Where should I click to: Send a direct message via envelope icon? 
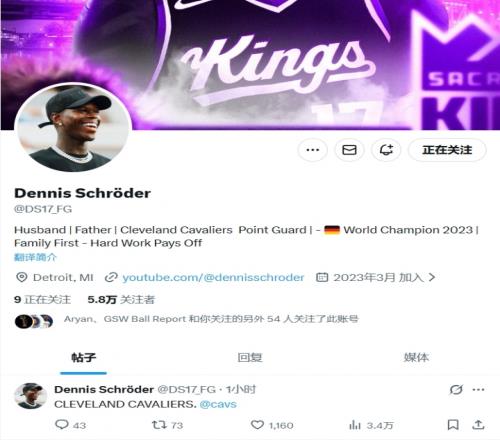coord(349,150)
